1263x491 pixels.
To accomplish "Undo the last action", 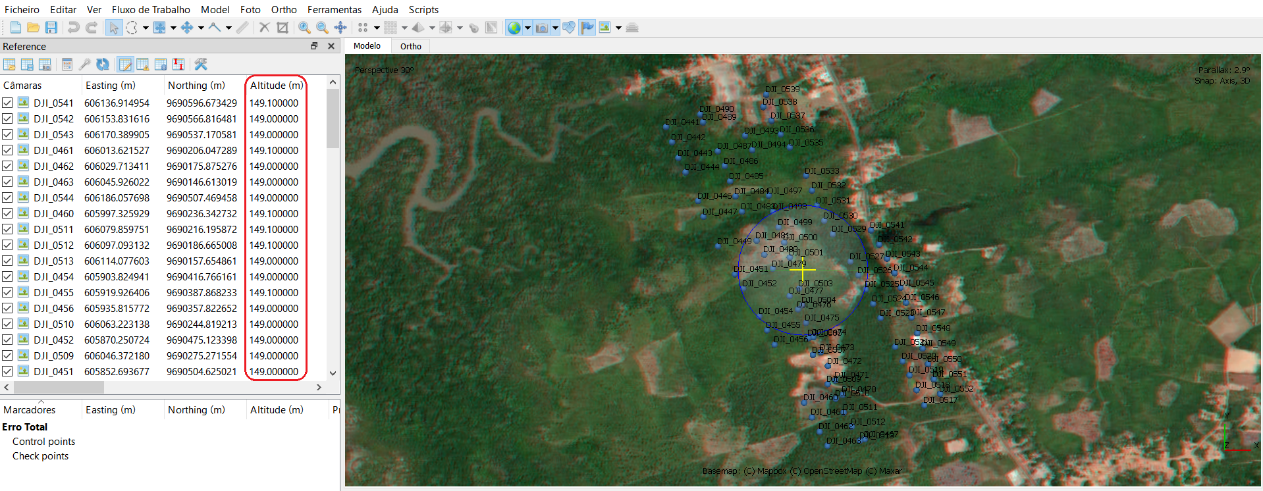I will click(74, 27).
